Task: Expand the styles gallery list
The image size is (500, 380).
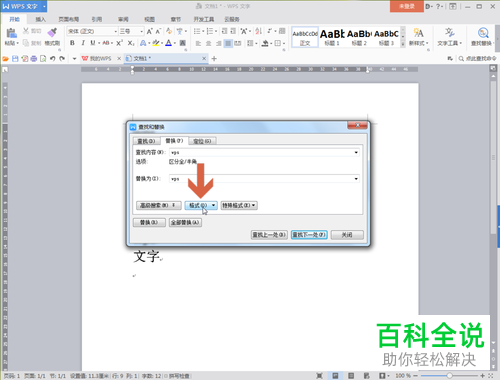Action: [x=403, y=44]
